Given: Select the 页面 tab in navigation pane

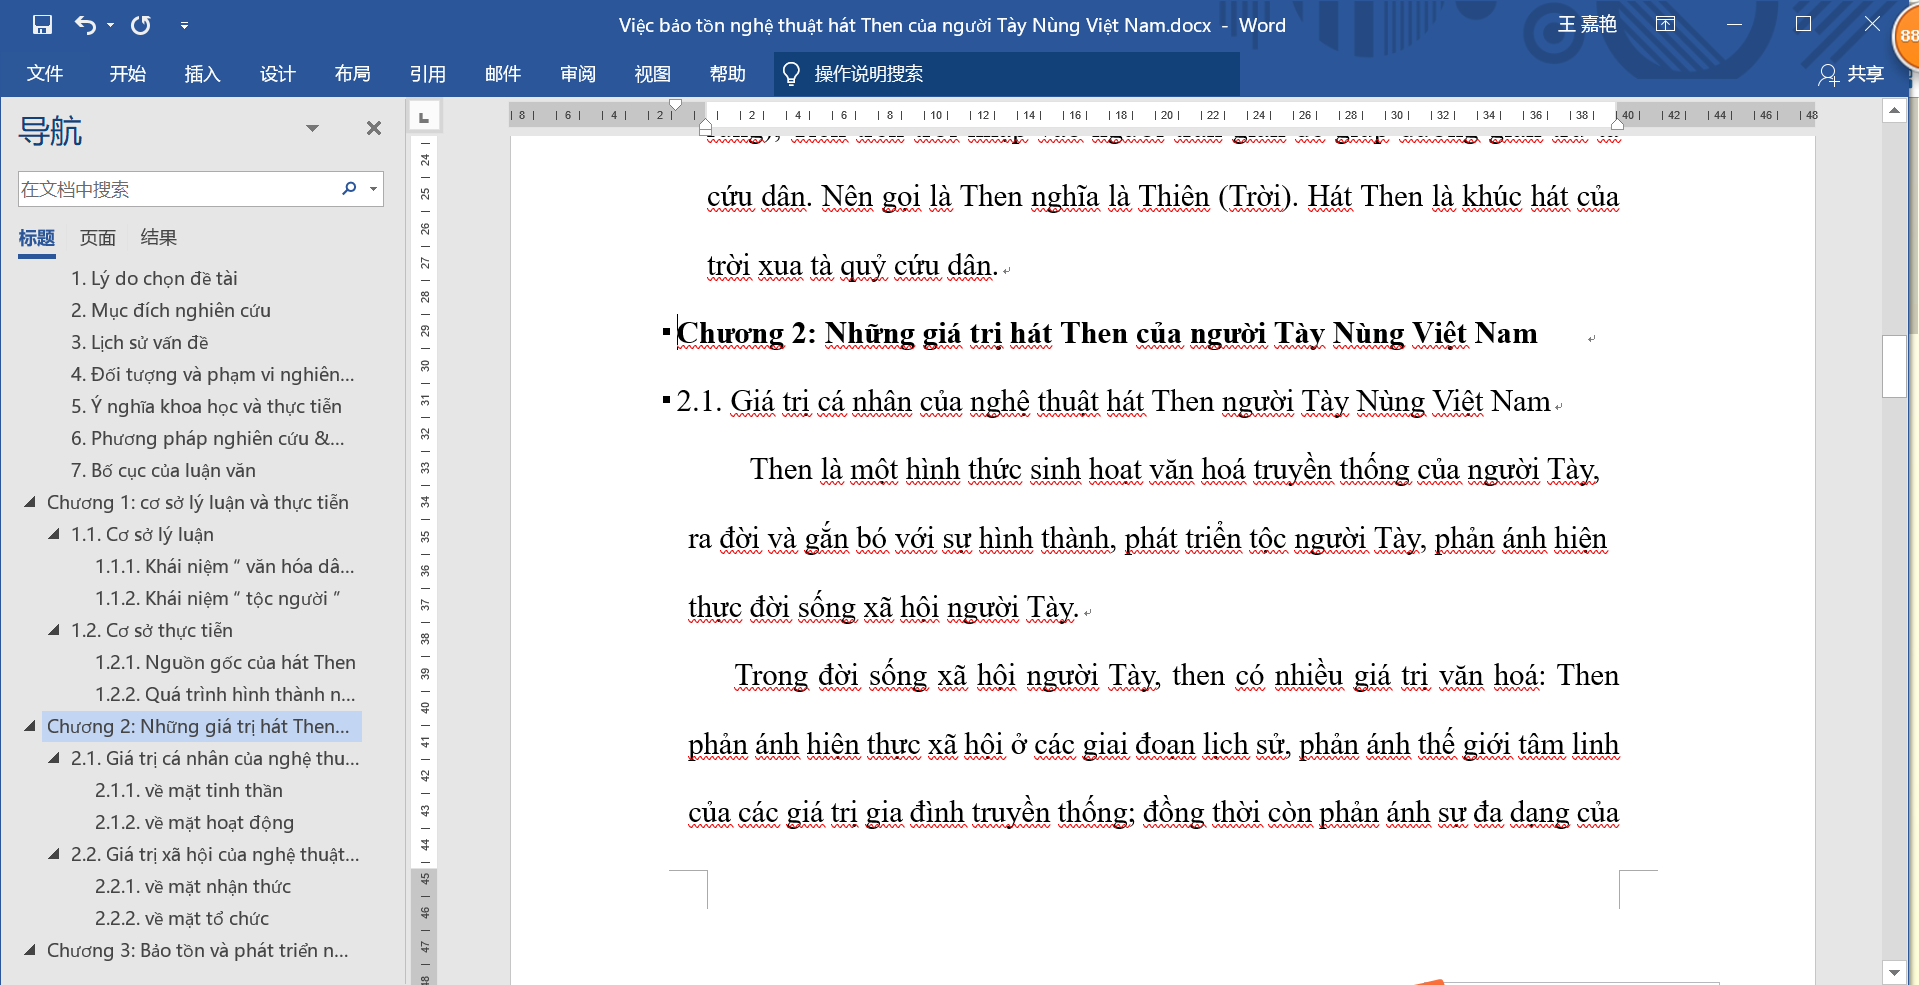Looking at the screenshot, I should pyautogui.click(x=98, y=238).
